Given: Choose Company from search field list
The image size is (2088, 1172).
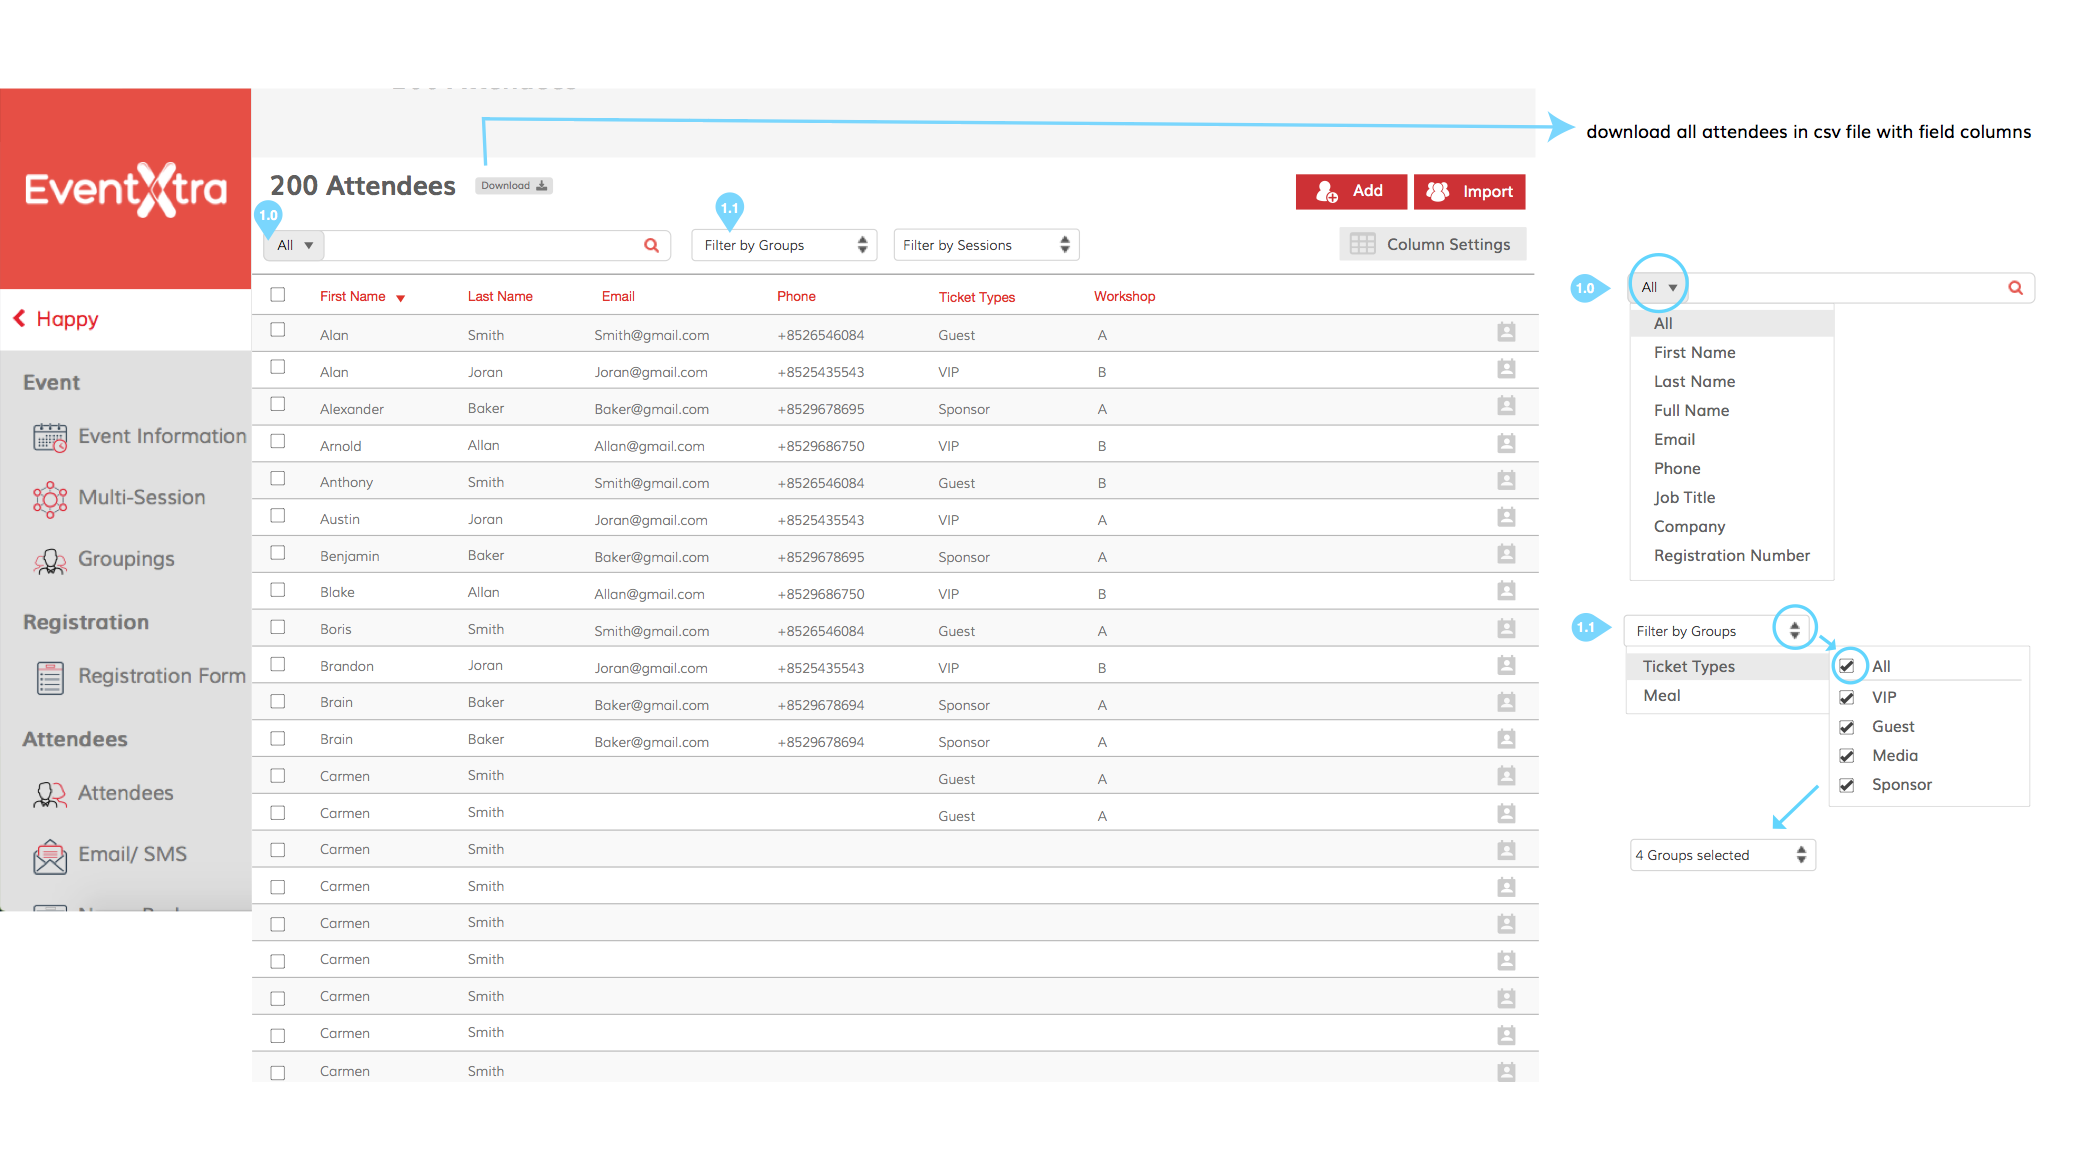Looking at the screenshot, I should tap(1689, 526).
